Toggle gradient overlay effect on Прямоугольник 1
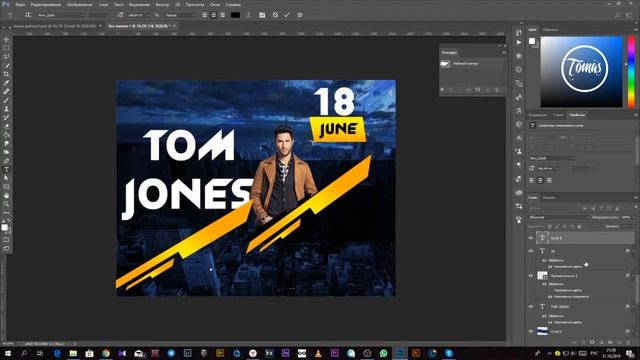Image resolution: width=640 pixels, height=360 pixels. pyautogui.click(x=550, y=297)
